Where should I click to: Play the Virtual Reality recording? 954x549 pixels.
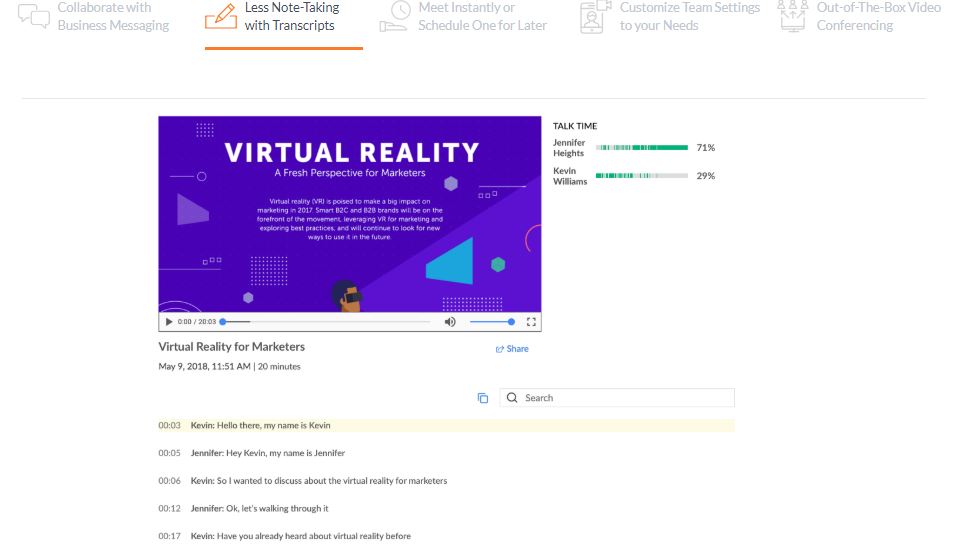(169, 321)
